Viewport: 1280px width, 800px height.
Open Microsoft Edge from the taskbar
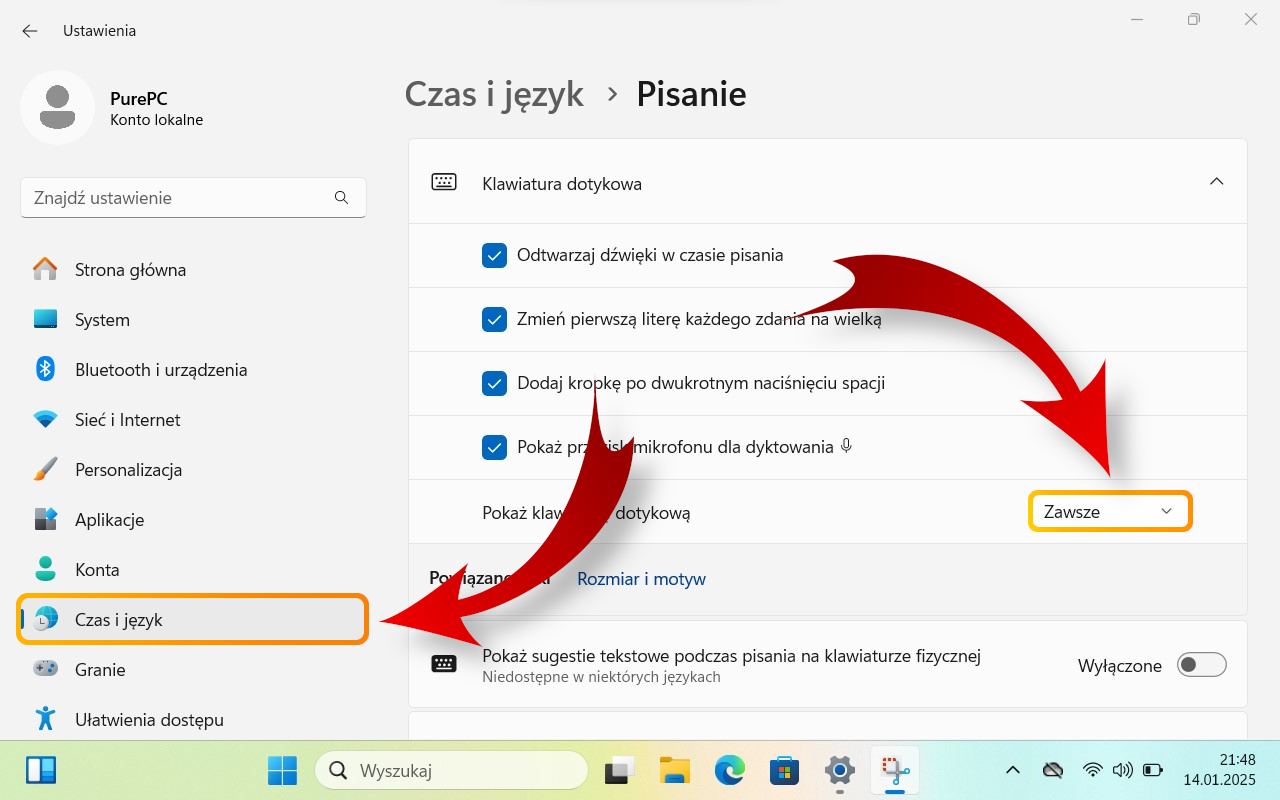pyautogui.click(x=729, y=770)
